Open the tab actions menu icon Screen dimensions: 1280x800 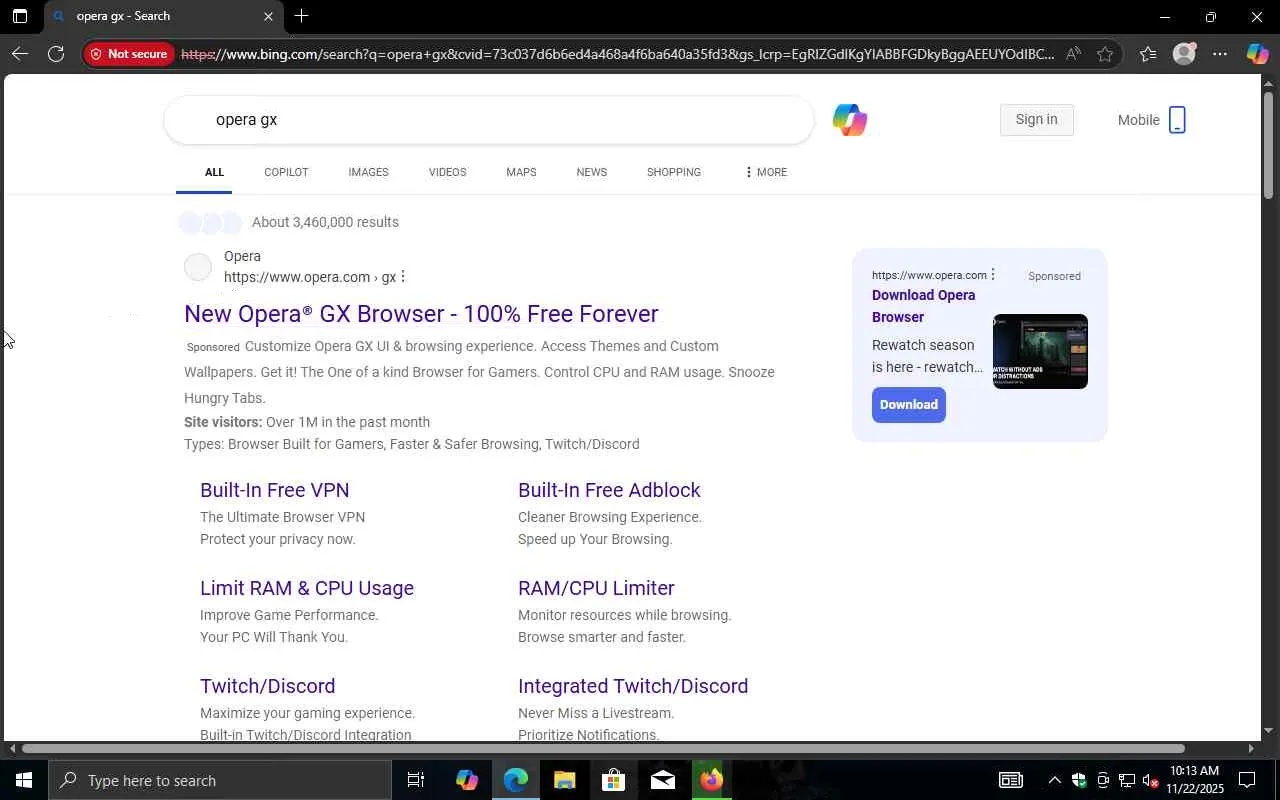pyautogui.click(x=19, y=16)
